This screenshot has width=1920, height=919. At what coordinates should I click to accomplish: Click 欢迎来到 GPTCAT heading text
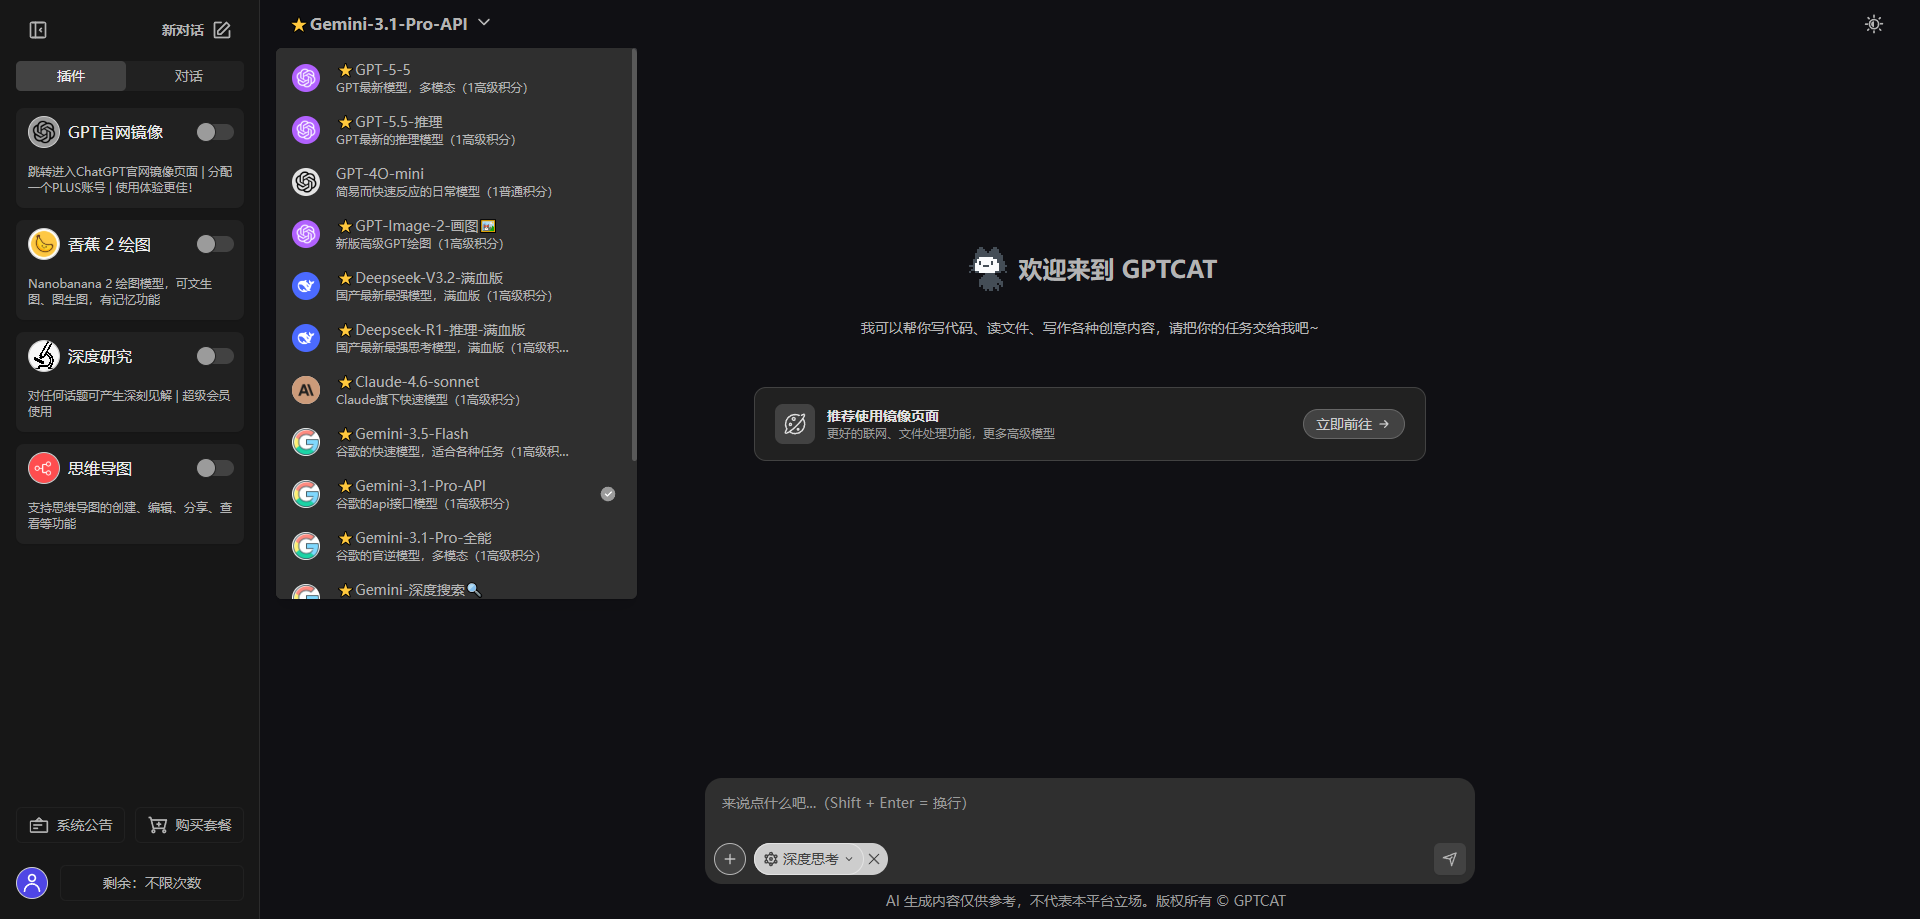(1117, 269)
